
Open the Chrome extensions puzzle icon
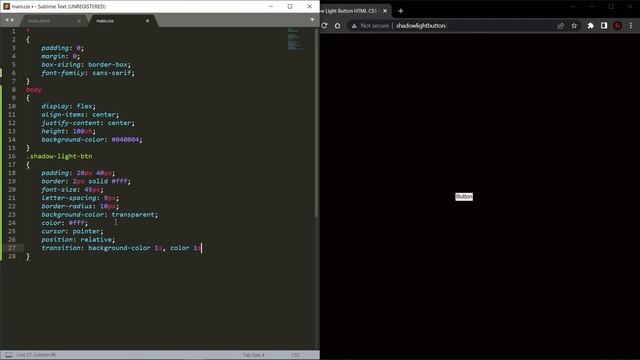[591, 26]
